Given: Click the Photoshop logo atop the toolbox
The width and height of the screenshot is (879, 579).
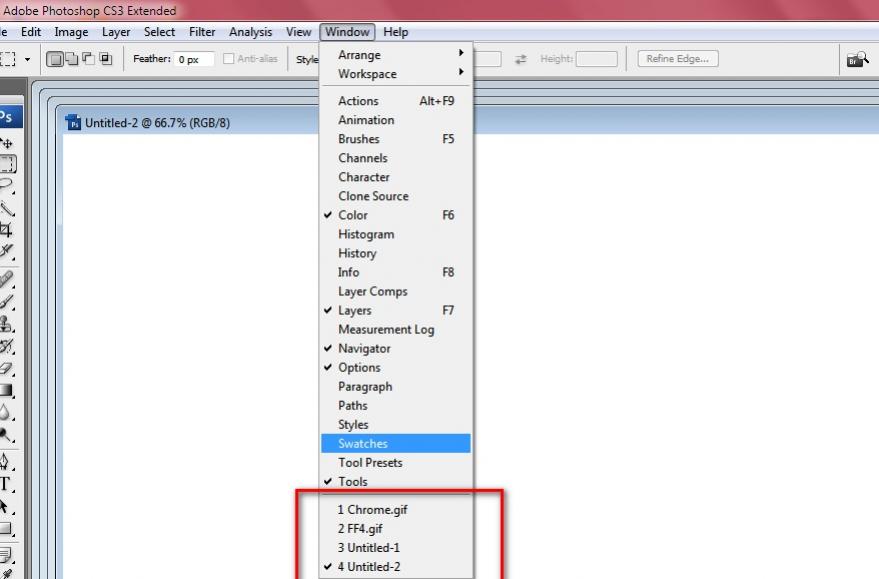Looking at the screenshot, I should tap(10, 117).
